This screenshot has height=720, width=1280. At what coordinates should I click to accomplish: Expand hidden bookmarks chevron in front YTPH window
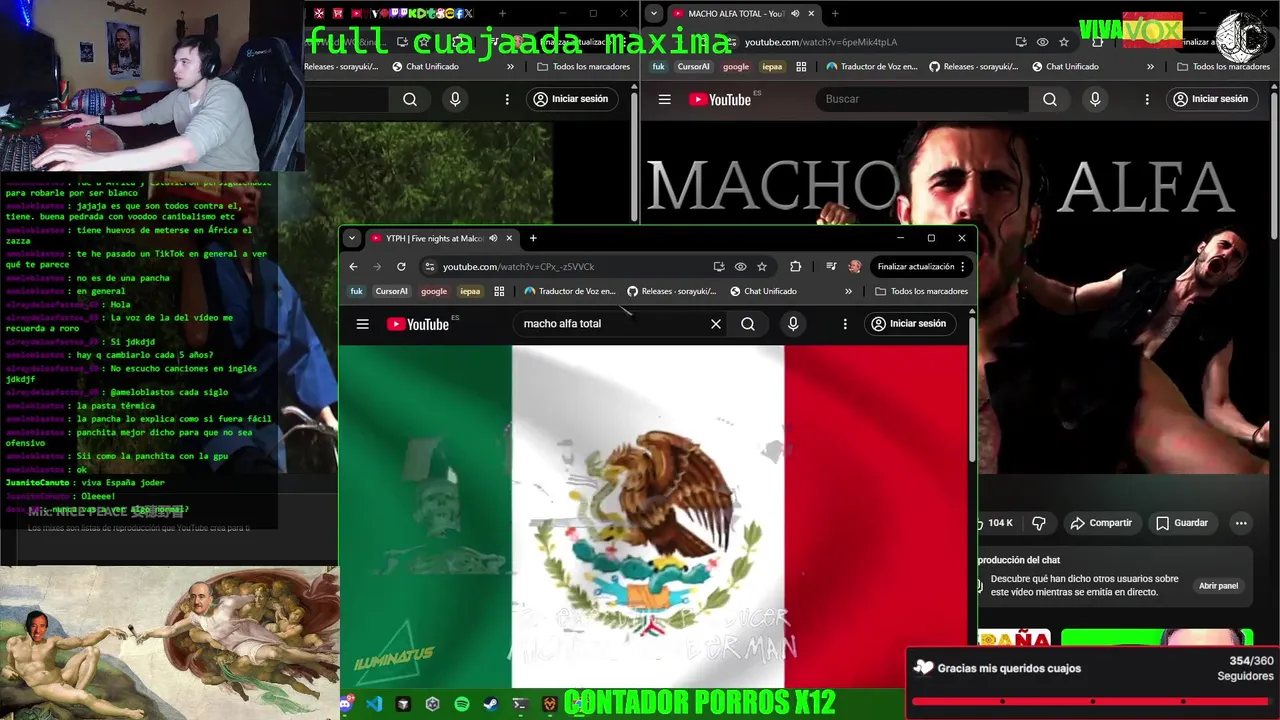(x=848, y=292)
